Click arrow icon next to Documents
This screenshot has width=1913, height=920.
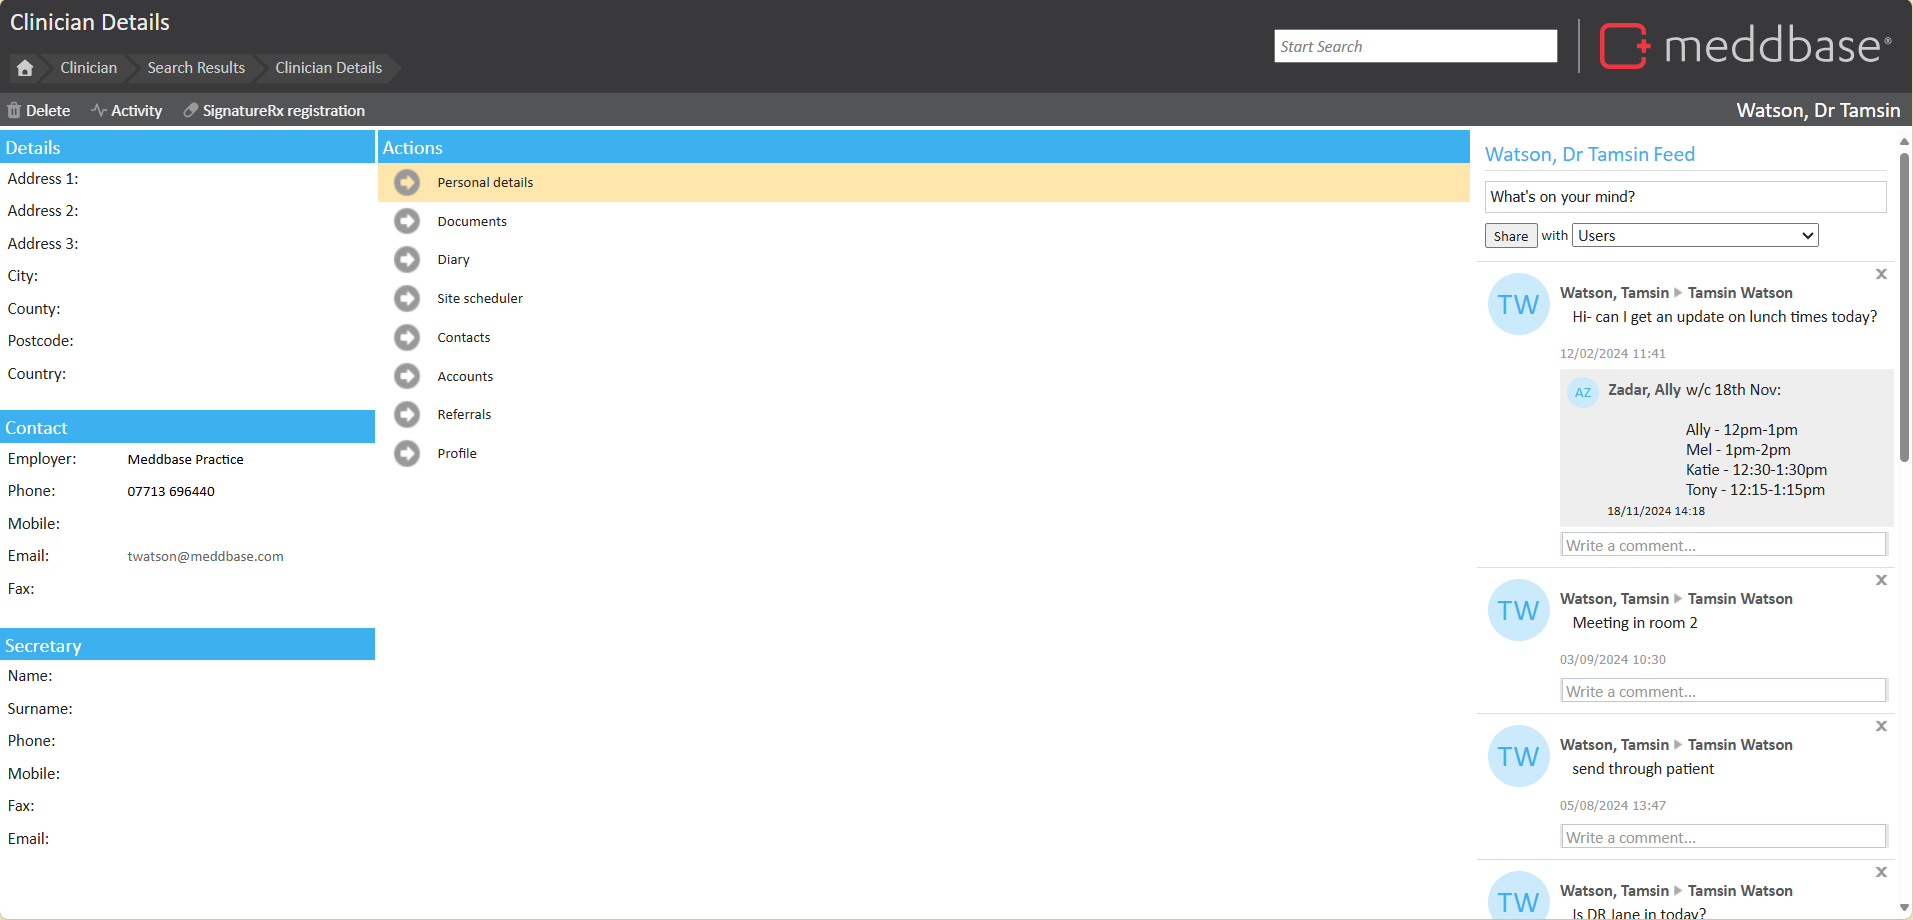(407, 221)
